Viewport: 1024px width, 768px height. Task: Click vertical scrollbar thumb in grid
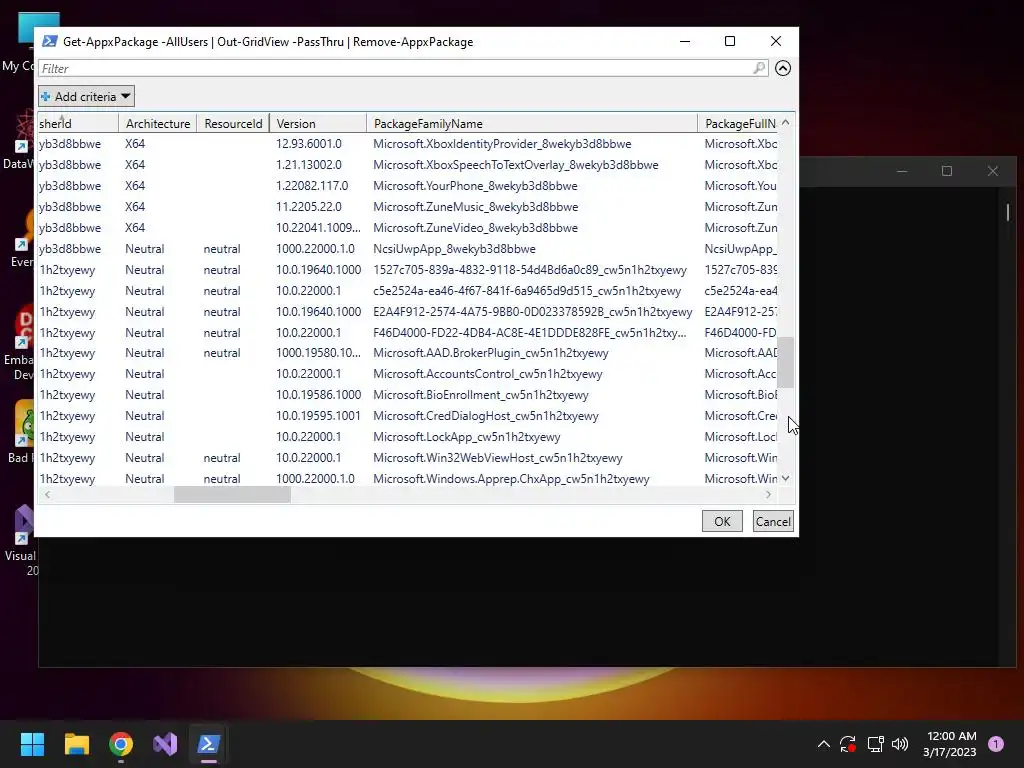tap(786, 362)
